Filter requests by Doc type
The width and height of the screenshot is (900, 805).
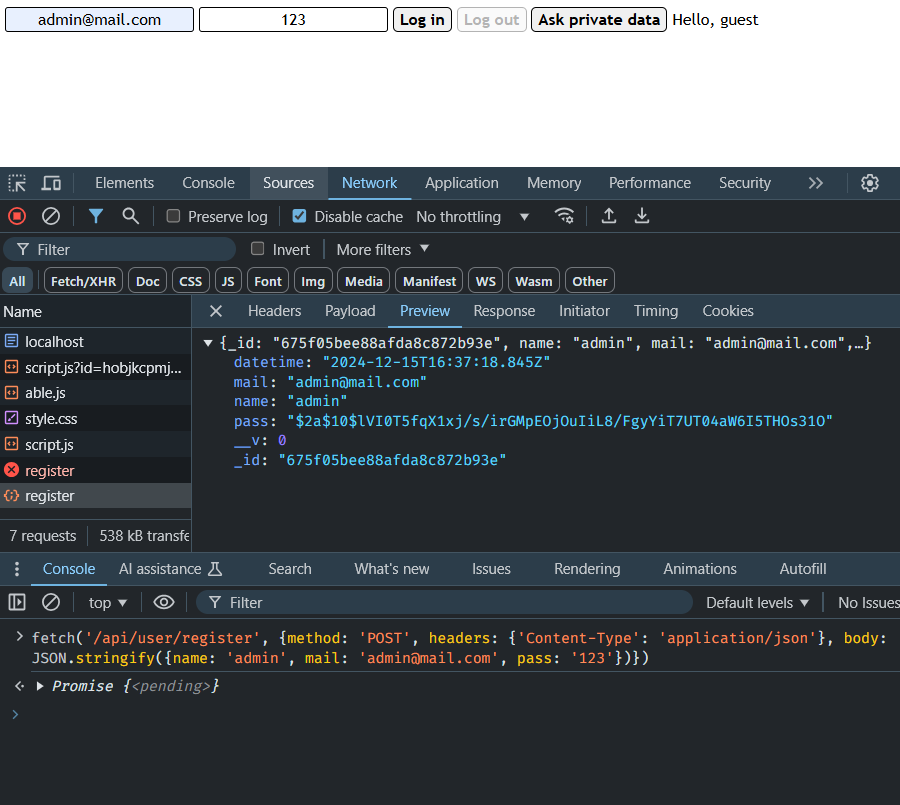[x=148, y=281]
